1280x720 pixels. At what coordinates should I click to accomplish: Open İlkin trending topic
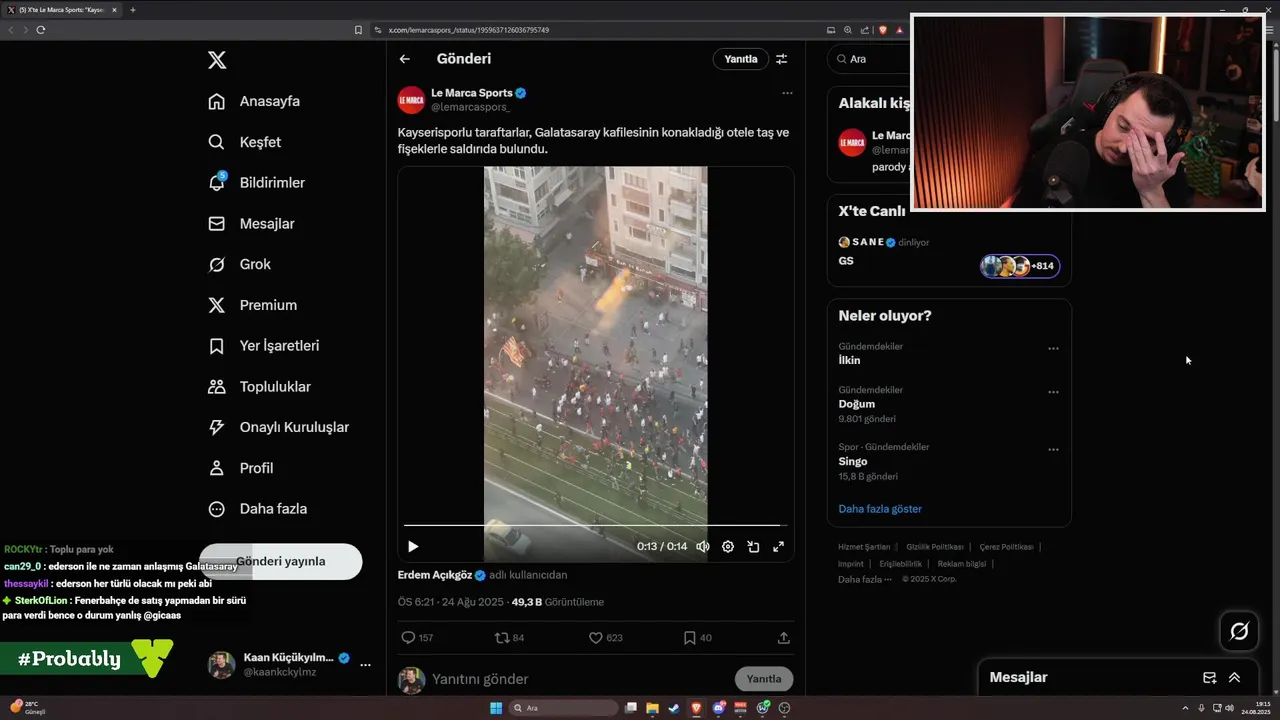pyautogui.click(x=849, y=360)
